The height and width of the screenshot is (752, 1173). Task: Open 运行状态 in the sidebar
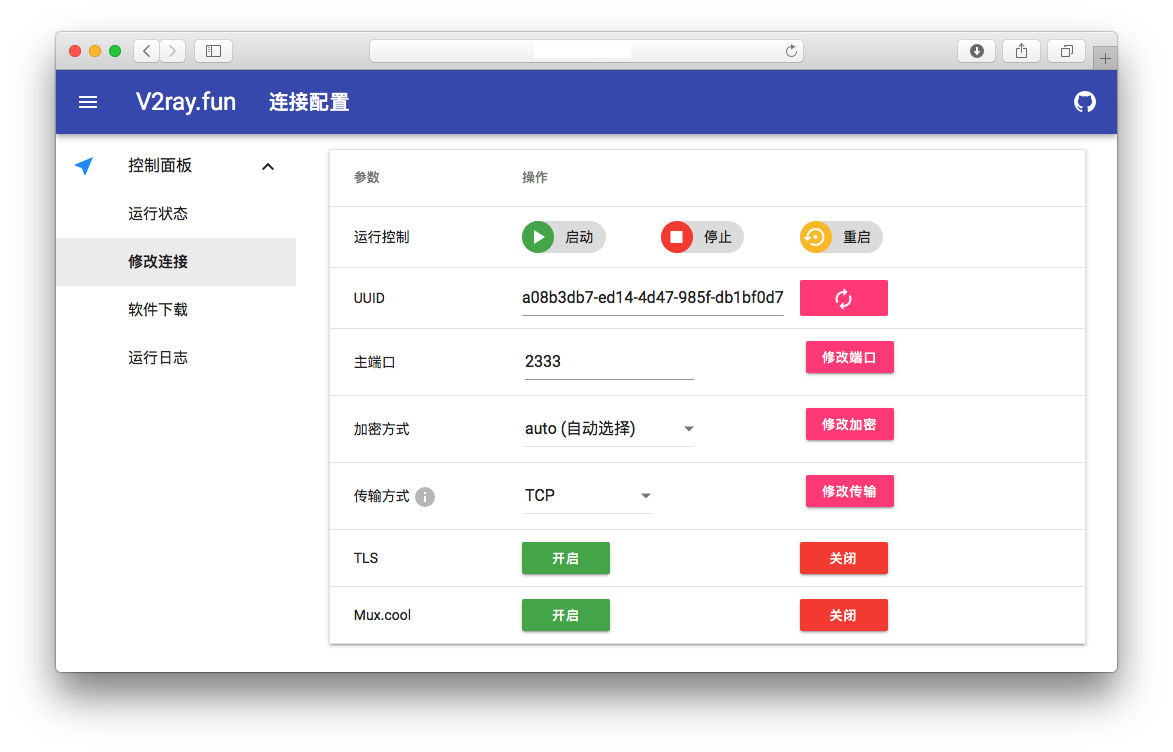coord(158,214)
